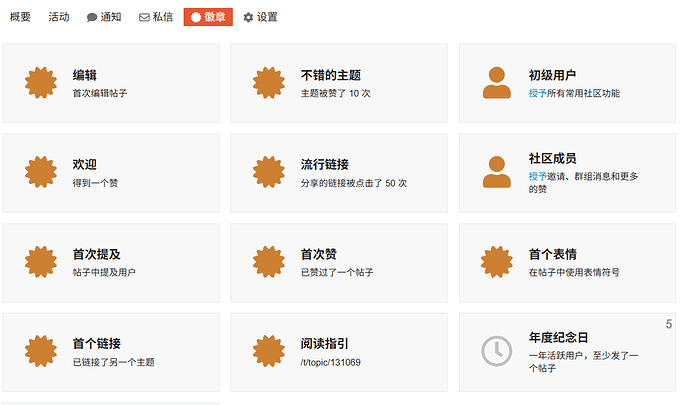Open the 首个链接 badge title
This screenshot has height=405, width=690.
[96, 344]
